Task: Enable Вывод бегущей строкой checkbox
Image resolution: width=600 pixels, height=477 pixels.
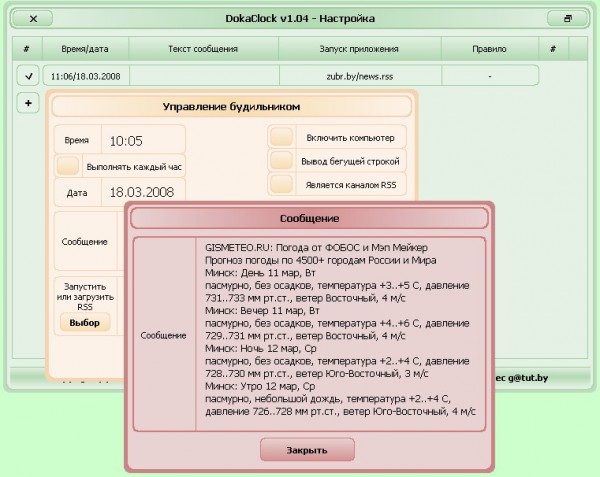Action: (x=281, y=161)
